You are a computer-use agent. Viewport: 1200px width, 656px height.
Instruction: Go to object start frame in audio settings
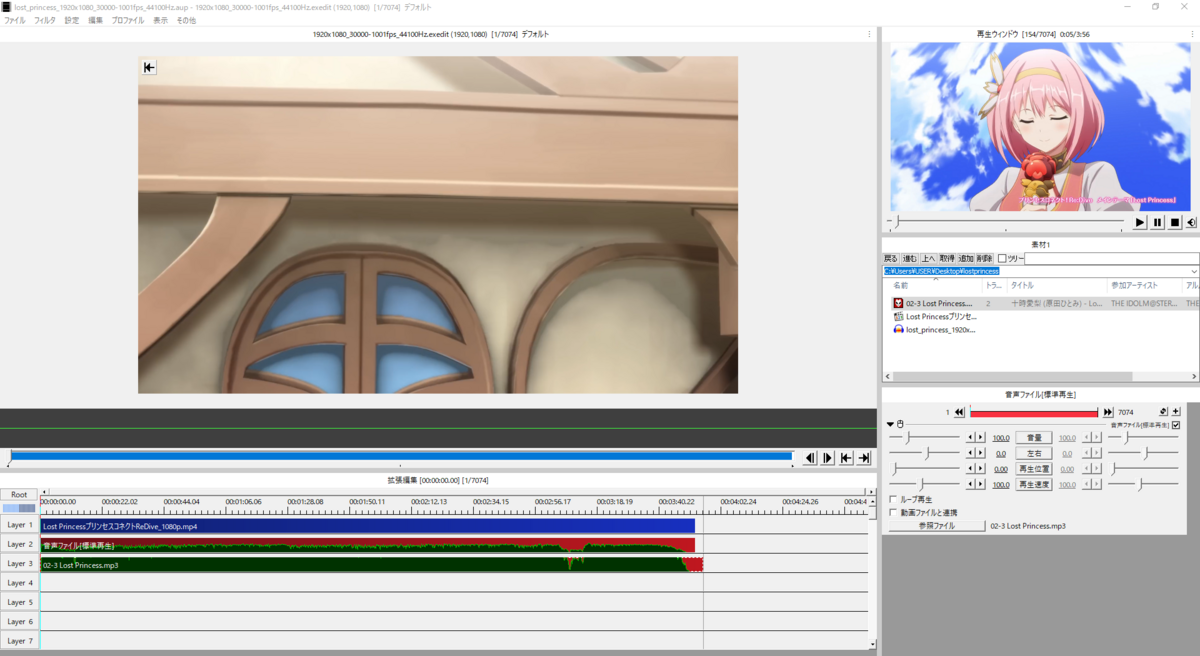click(960, 412)
